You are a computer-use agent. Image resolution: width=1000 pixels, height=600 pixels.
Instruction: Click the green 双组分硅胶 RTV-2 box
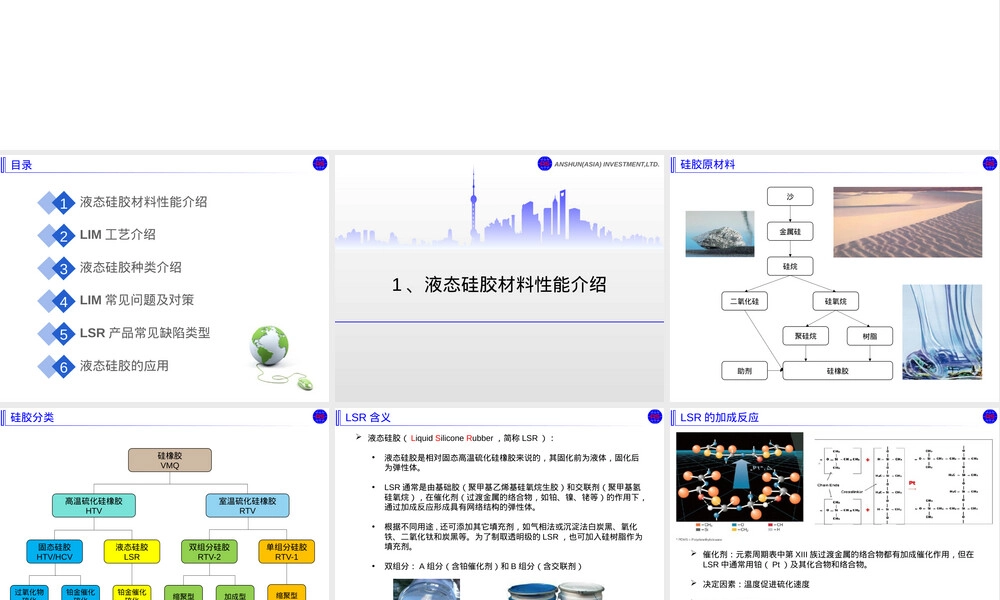[x=209, y=552]
